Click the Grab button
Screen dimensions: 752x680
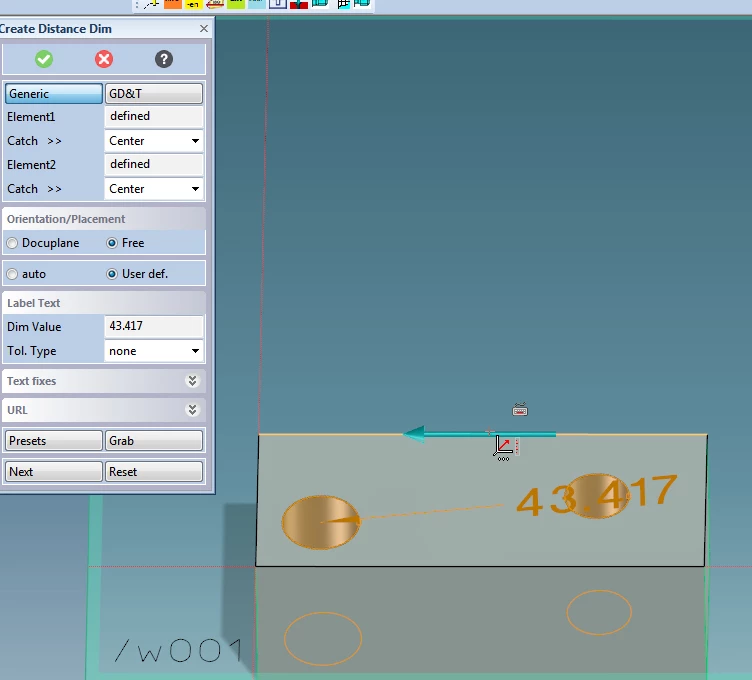pyautogui.click(x=153, y=441)
